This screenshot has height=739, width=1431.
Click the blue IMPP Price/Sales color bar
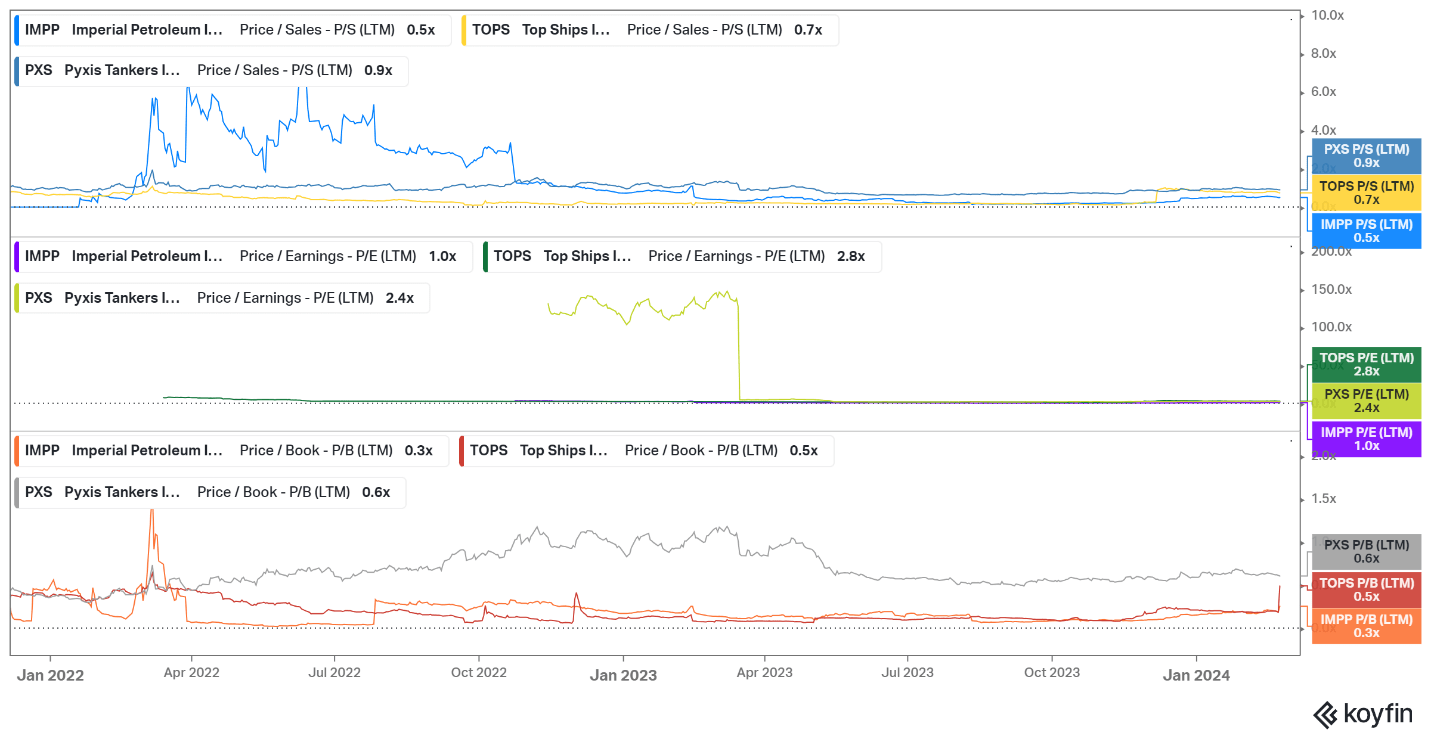pyautogui.click(x=16, y=30)
